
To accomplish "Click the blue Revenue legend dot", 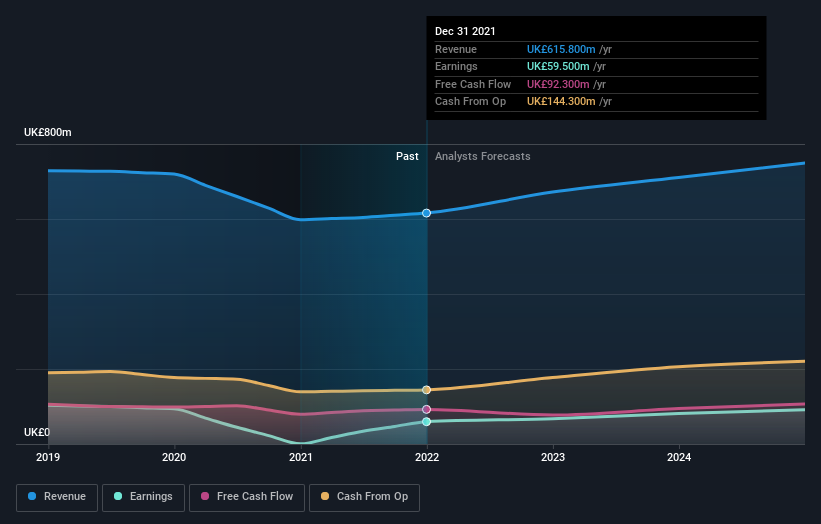I will 32,496.
